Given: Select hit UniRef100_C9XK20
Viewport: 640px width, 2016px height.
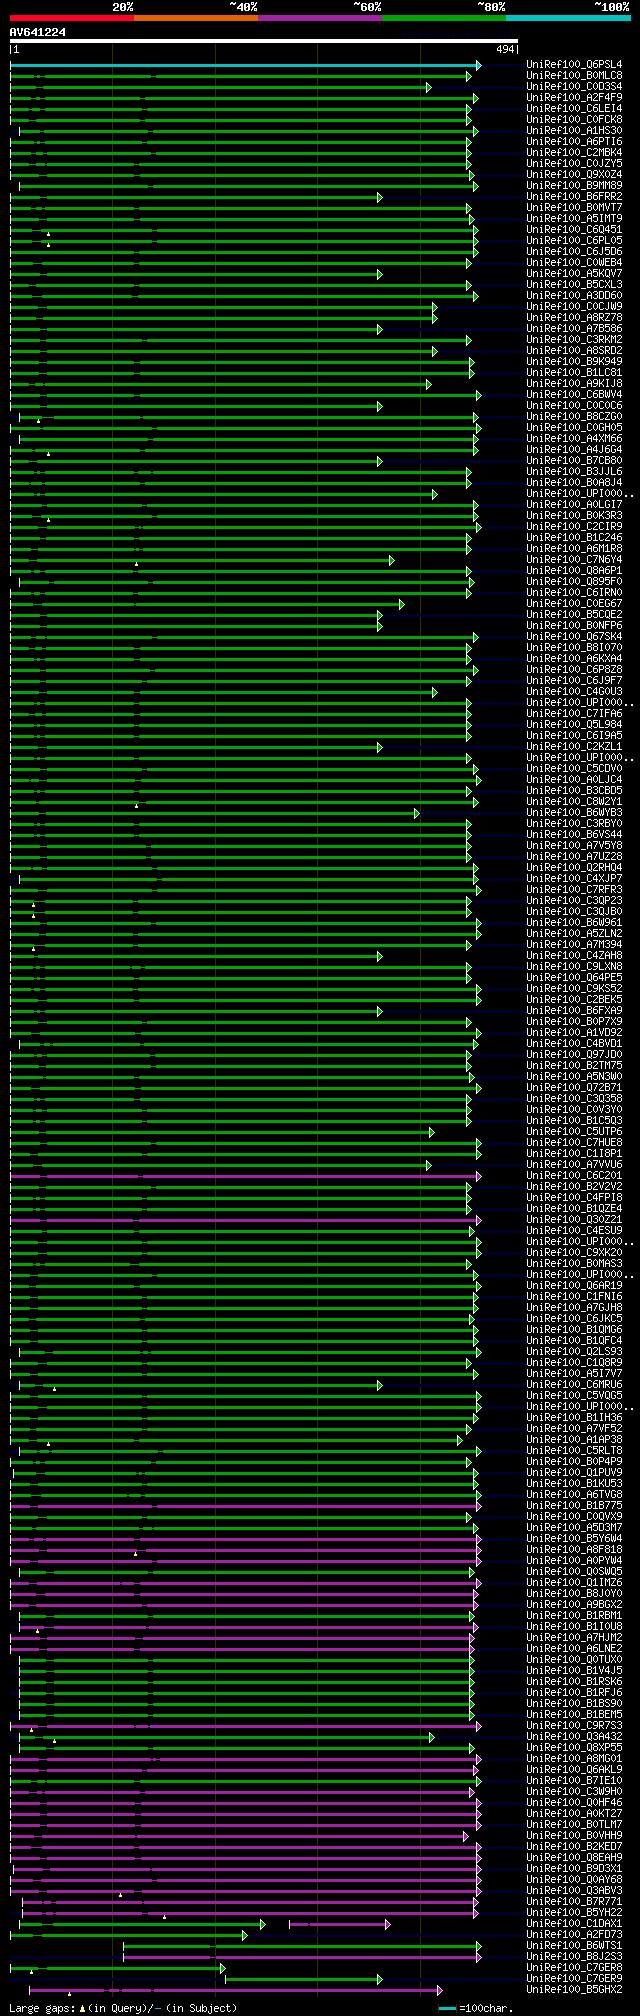Looking at the screenshot, I should click(x=575, y=1252).
